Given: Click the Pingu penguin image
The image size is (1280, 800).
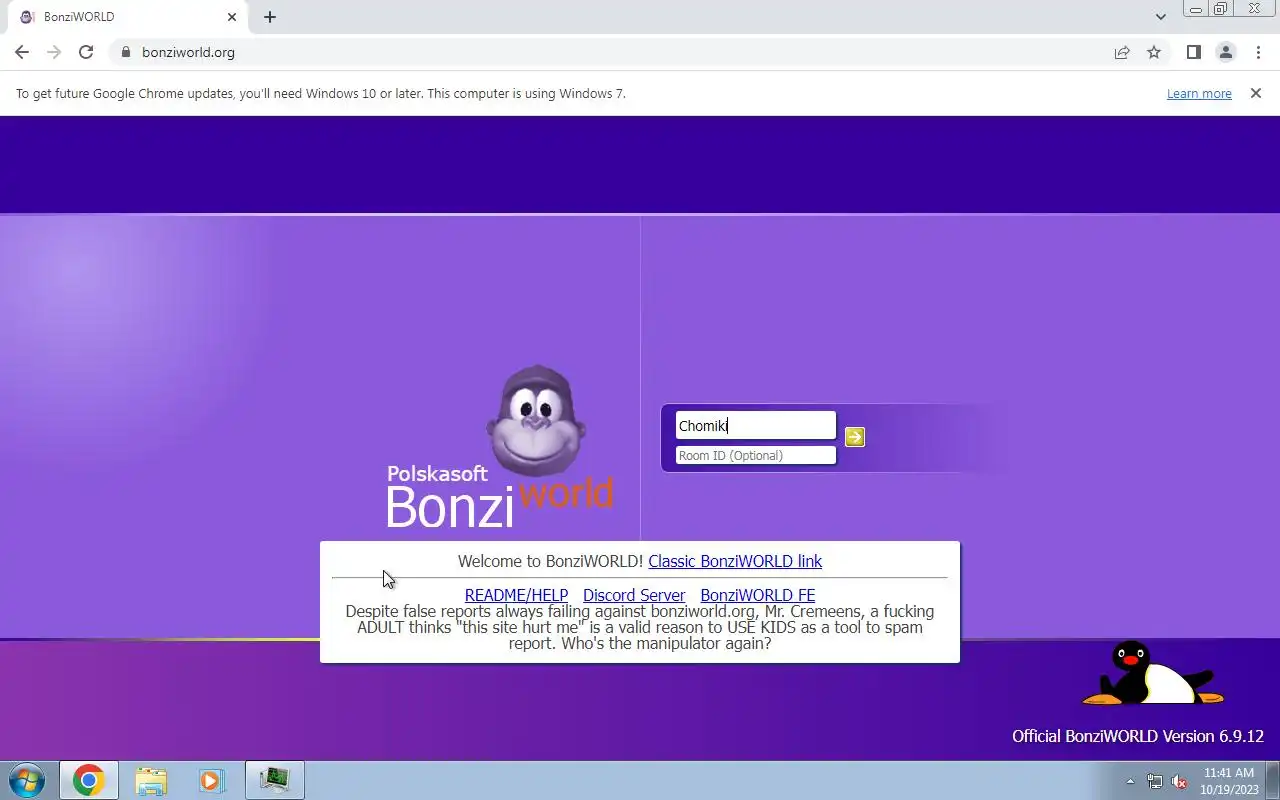Looking at the screenshot, I should click(1152, 673).
